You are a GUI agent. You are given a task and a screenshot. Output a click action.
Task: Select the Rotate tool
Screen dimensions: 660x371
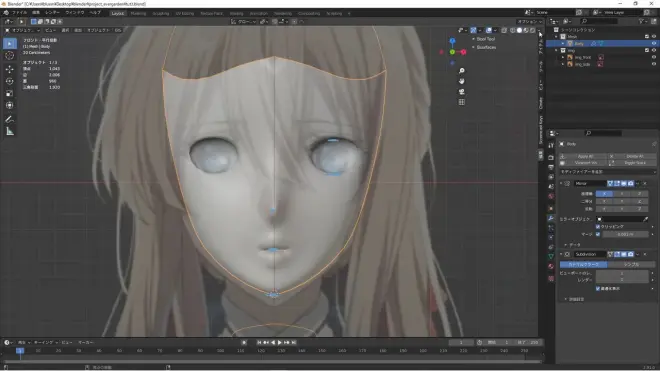click(x=10, y=81)
